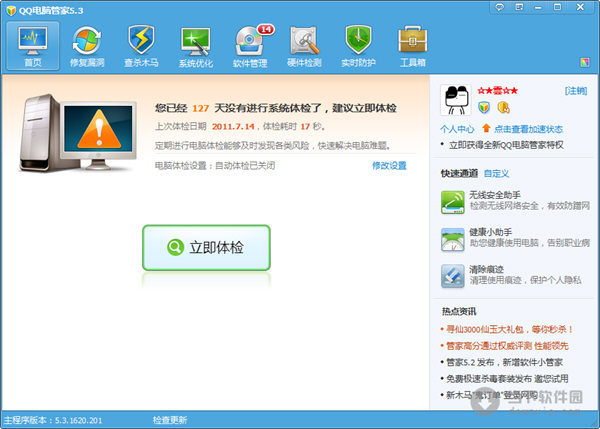Click the 修改设置 link
Viewport: 600px width, 429px height.
389,166
